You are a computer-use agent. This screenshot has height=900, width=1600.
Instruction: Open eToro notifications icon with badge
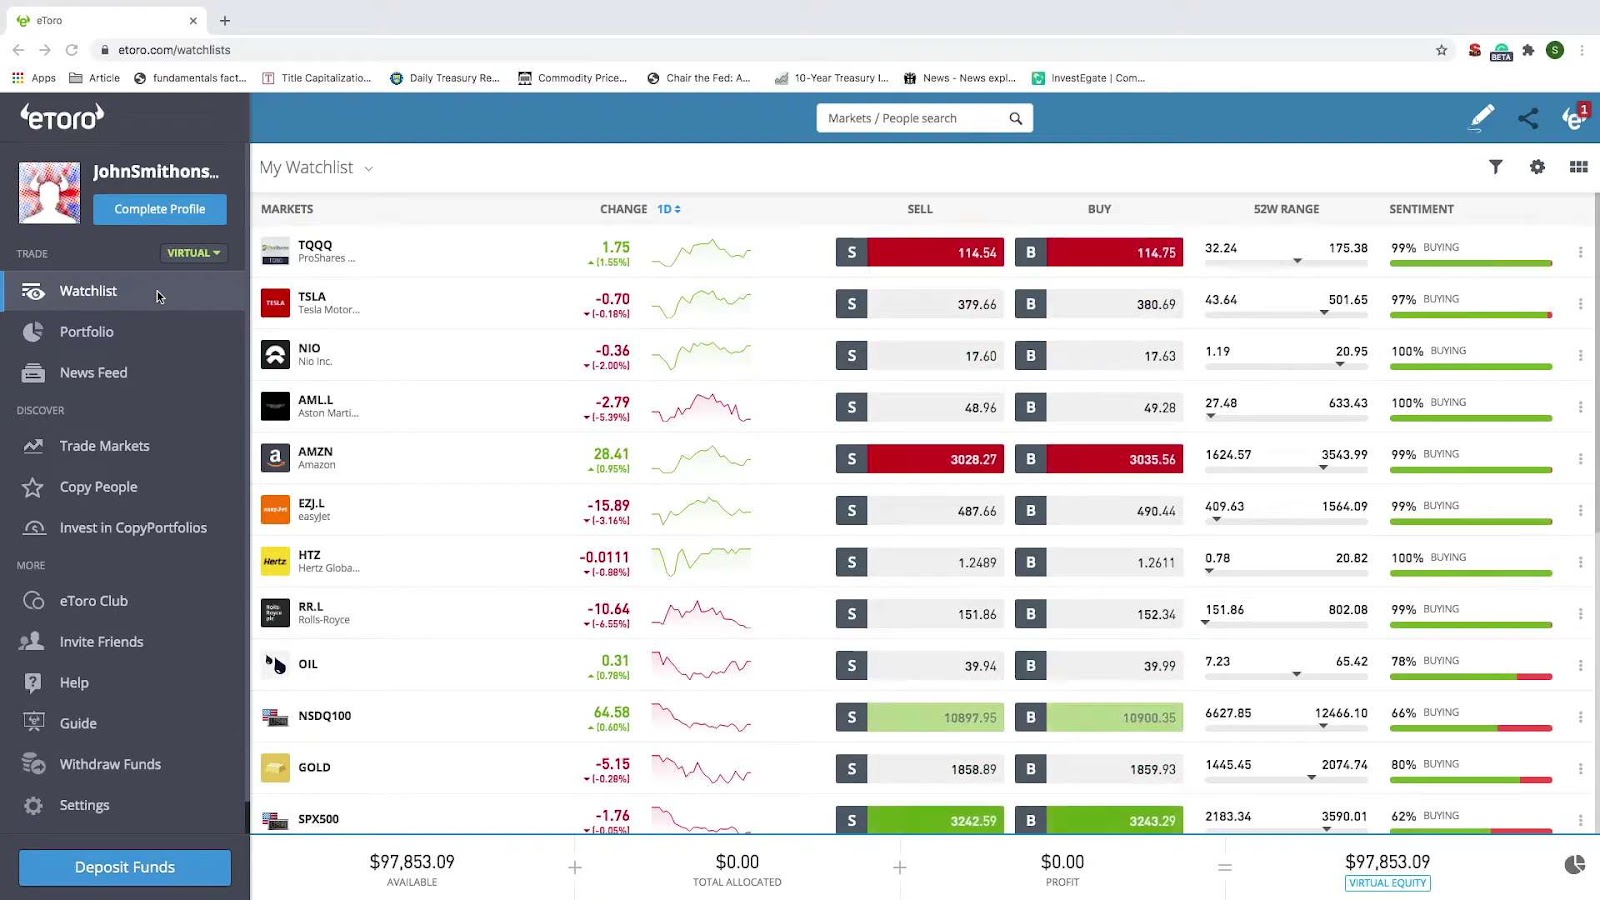(x=1575, y=117)
